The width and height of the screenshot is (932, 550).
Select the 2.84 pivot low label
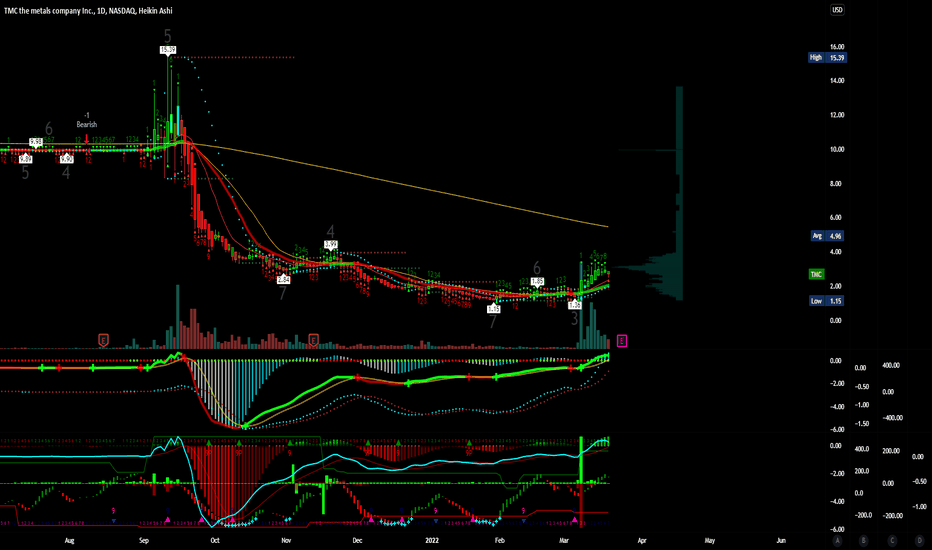[x=284, y=279]
